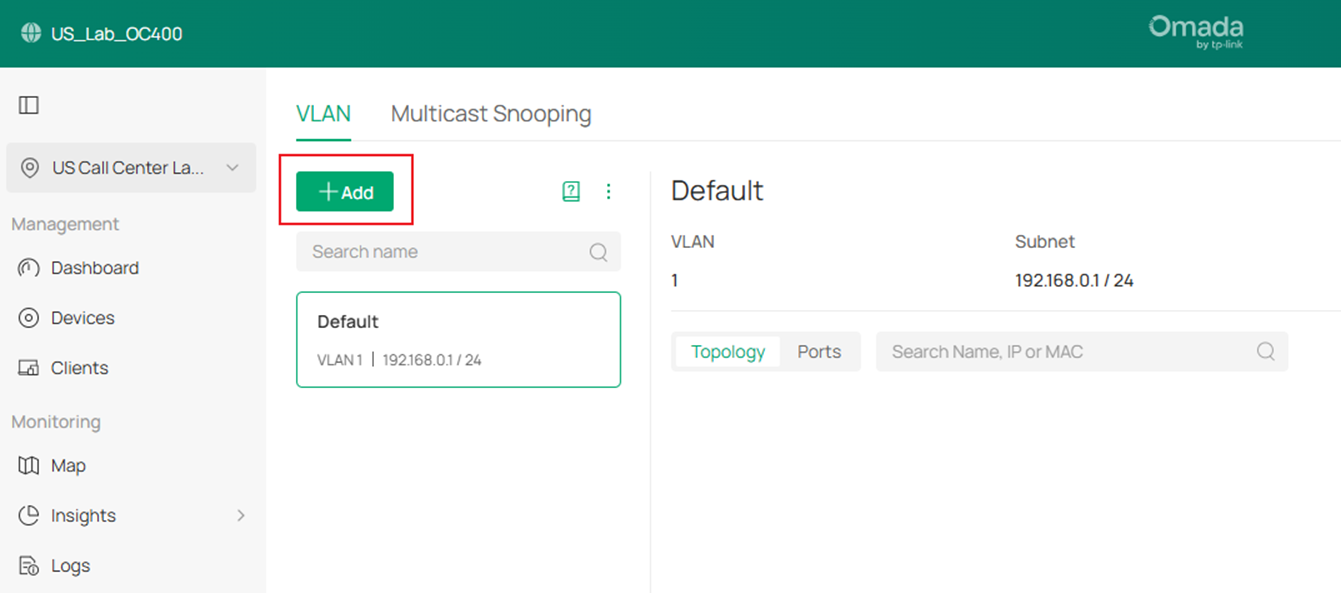1341x593 pixels.
Task: Select the VLAN tab
Action: [324, 113]
